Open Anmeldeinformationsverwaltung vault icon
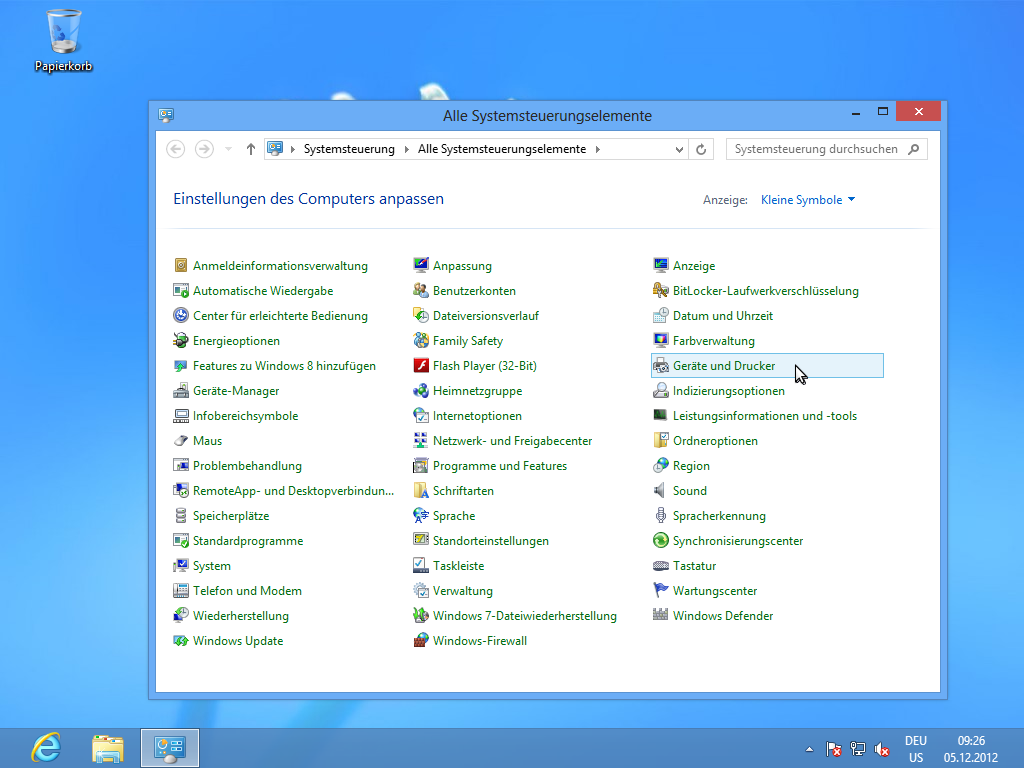Viewport: 1024px width, 768px height. coord(181,265)
